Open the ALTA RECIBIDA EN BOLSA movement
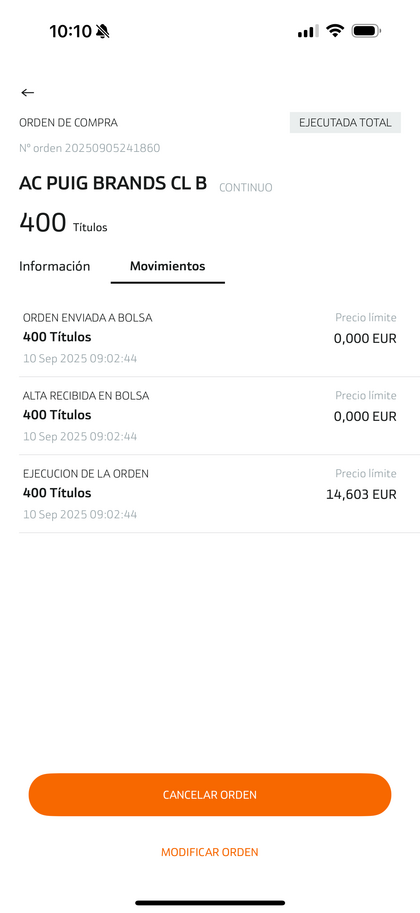The height and width of the screenshot is (913, 420). click(219, 416)
